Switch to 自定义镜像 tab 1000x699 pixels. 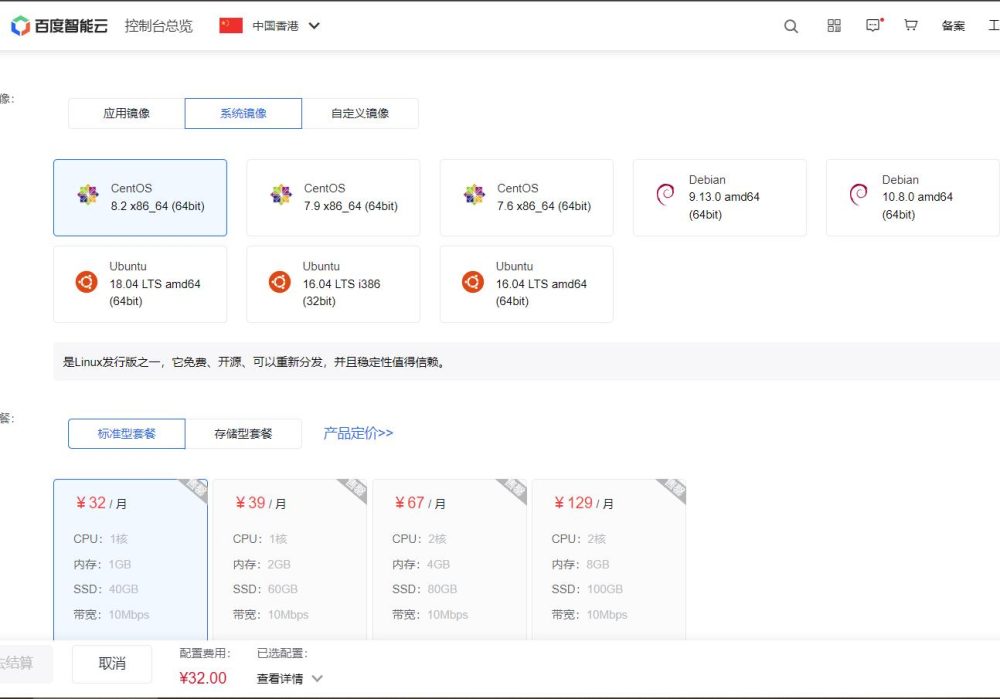360,114
